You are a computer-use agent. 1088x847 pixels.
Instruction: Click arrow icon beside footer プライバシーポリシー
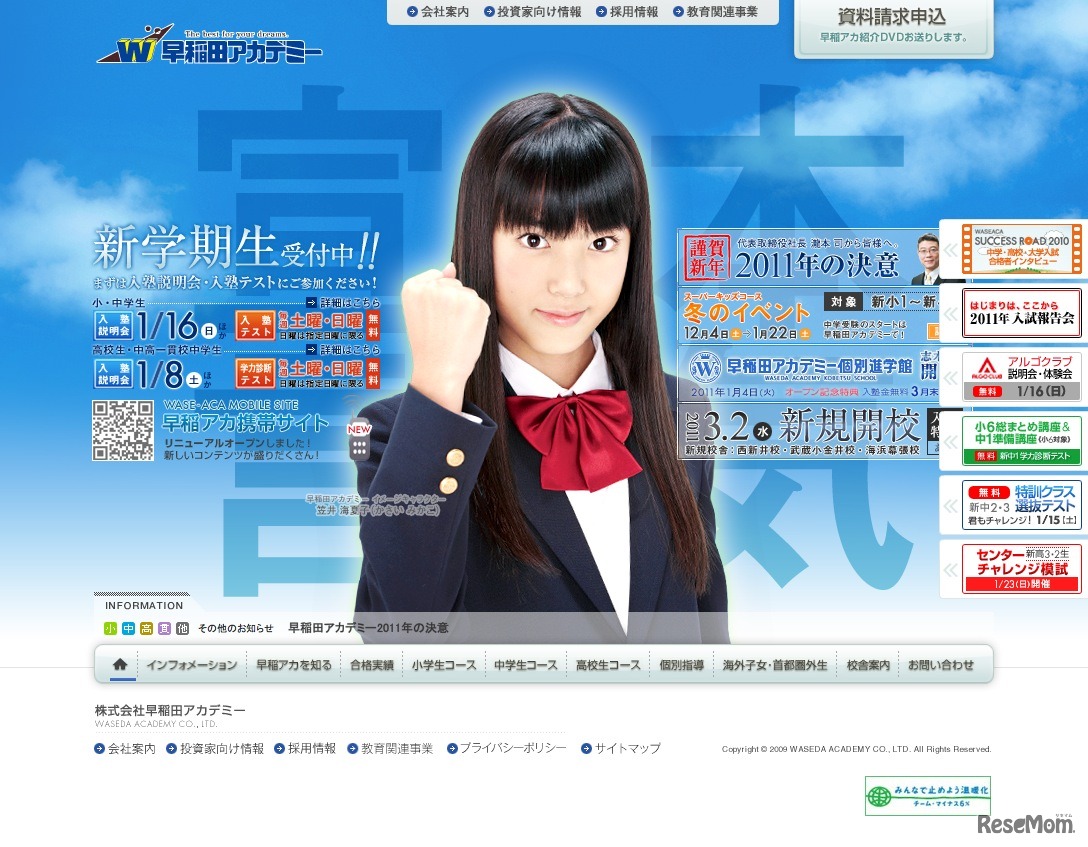pyautogui.click(x=452, y=748)
